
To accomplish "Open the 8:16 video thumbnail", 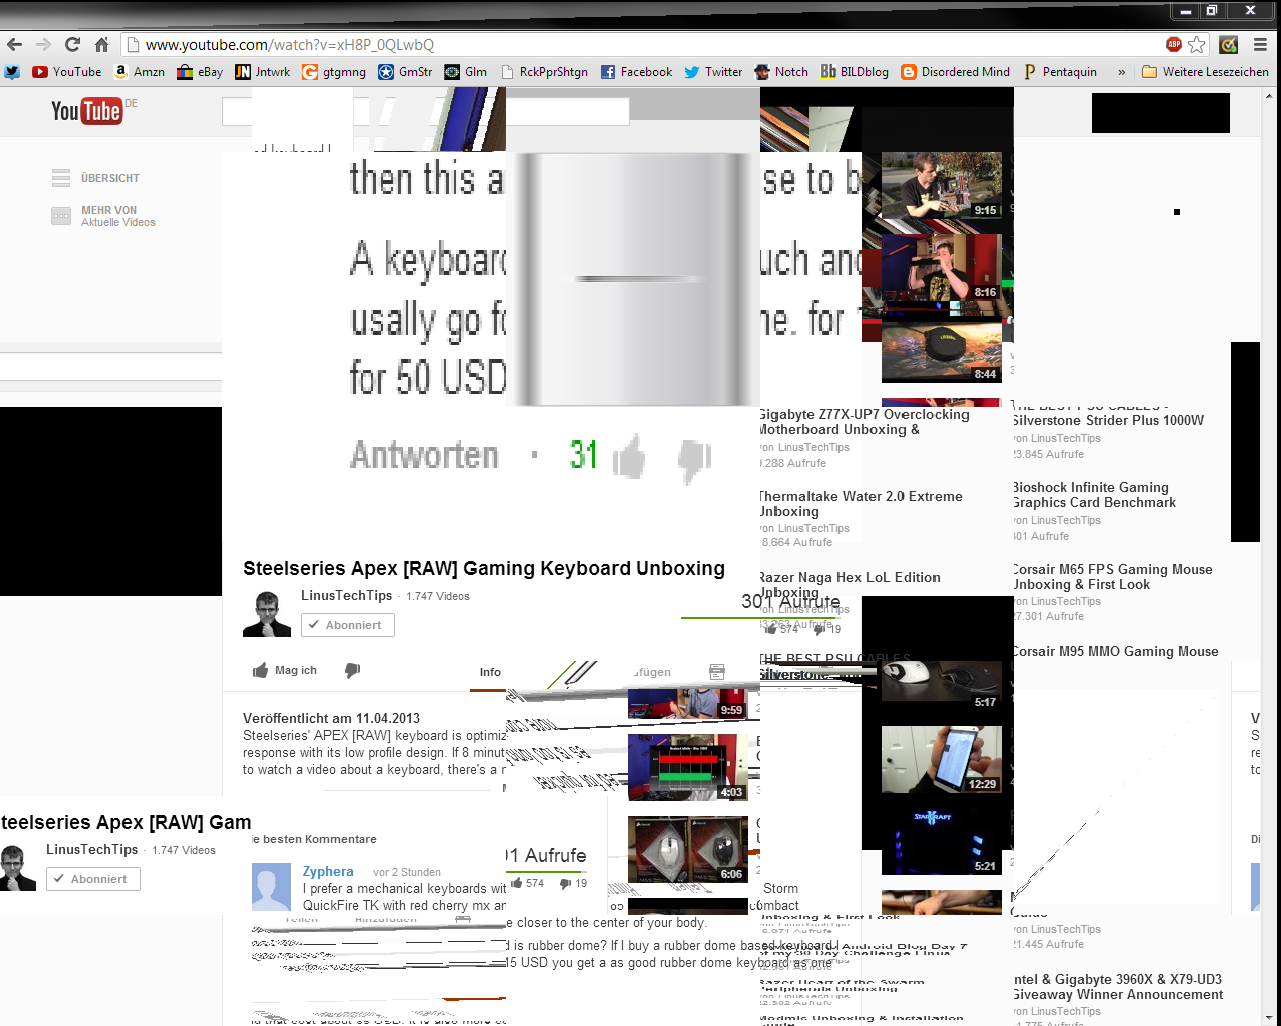I will point(942,267).
